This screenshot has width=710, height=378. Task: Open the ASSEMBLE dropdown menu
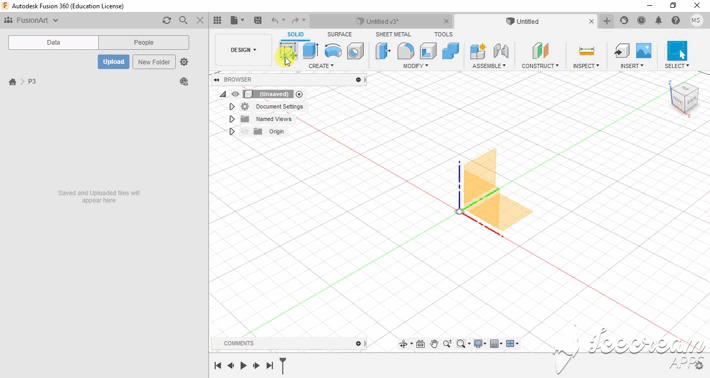pos(489,66)
